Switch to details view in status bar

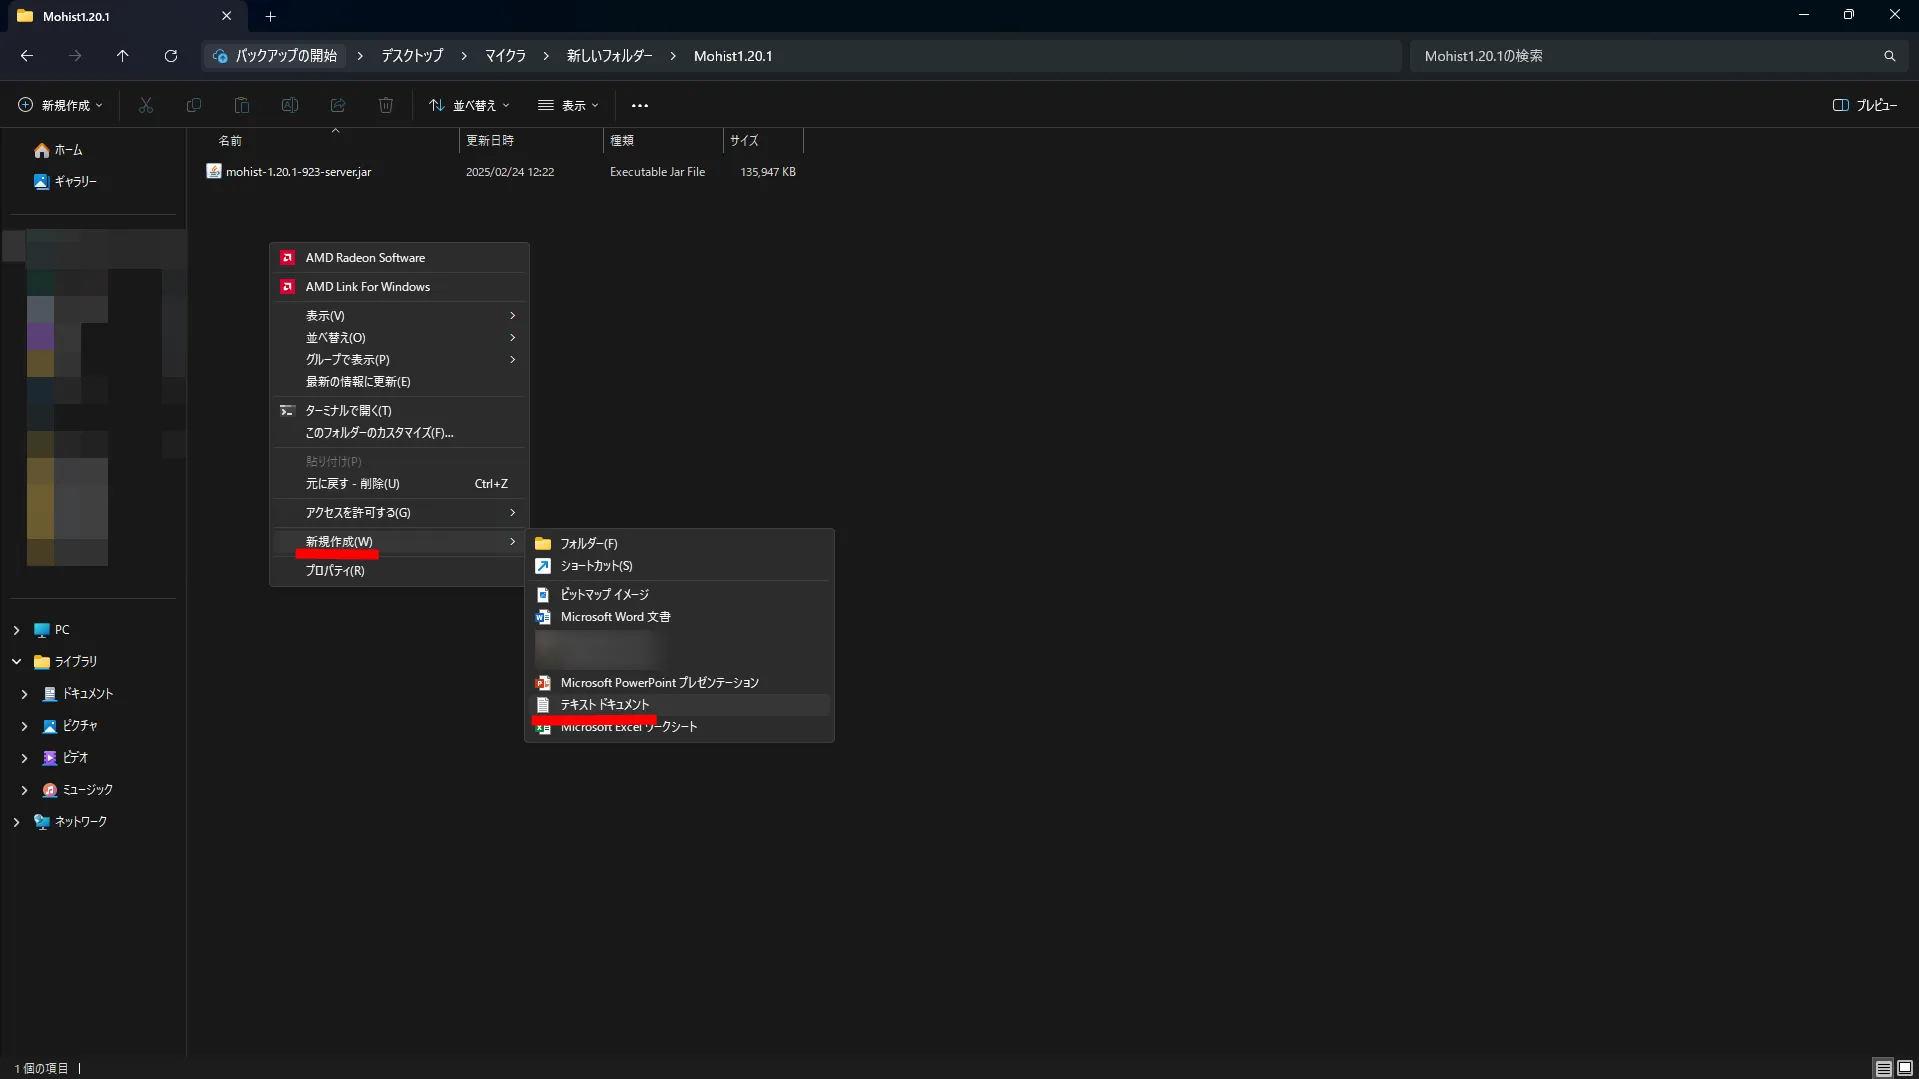pyautogui.click(x=1883, y=1068)
